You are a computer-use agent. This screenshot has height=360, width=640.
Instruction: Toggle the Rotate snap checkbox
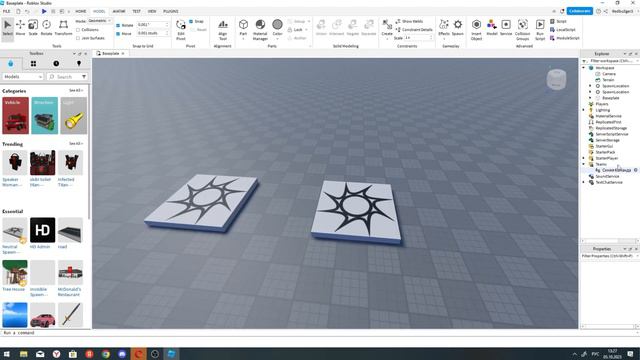click(118, 25)
